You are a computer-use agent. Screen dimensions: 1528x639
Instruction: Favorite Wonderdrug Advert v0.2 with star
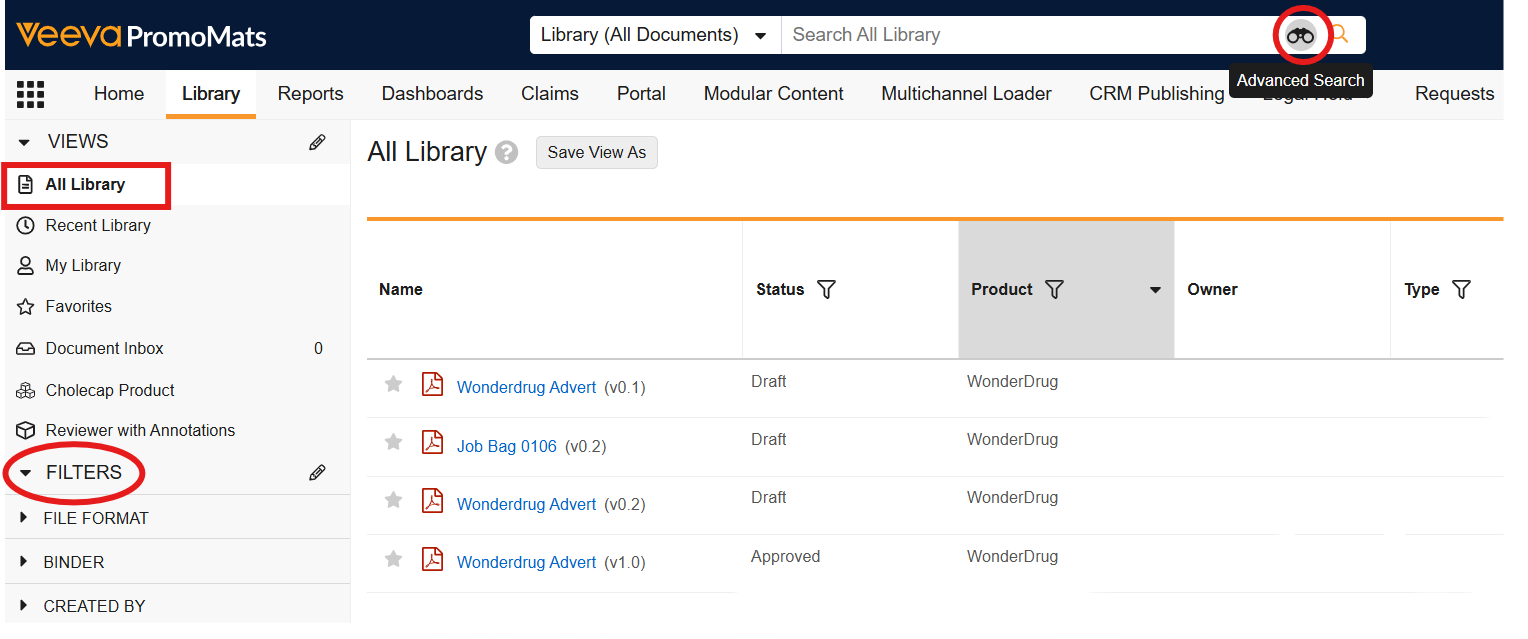tap(394, 500)
